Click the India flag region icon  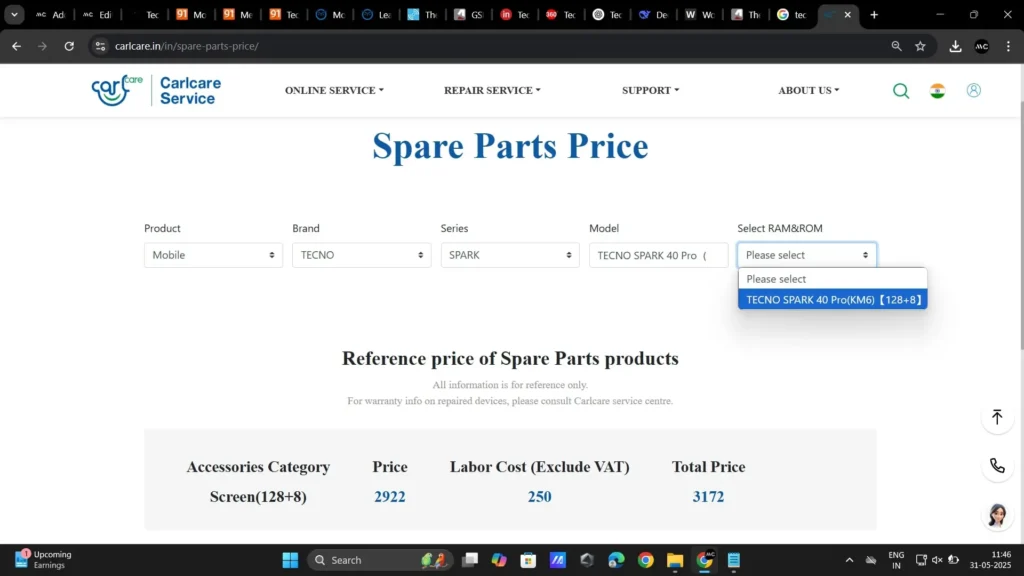pos(937,91)
